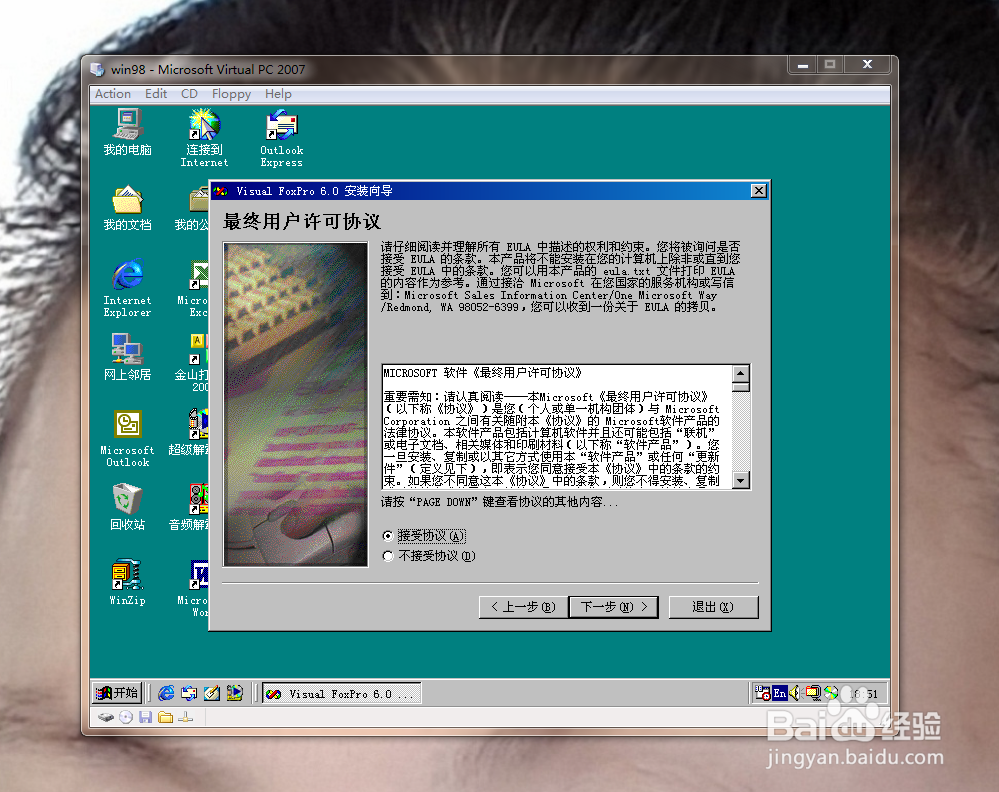Click the display monitor tray icon

point(813,693)
